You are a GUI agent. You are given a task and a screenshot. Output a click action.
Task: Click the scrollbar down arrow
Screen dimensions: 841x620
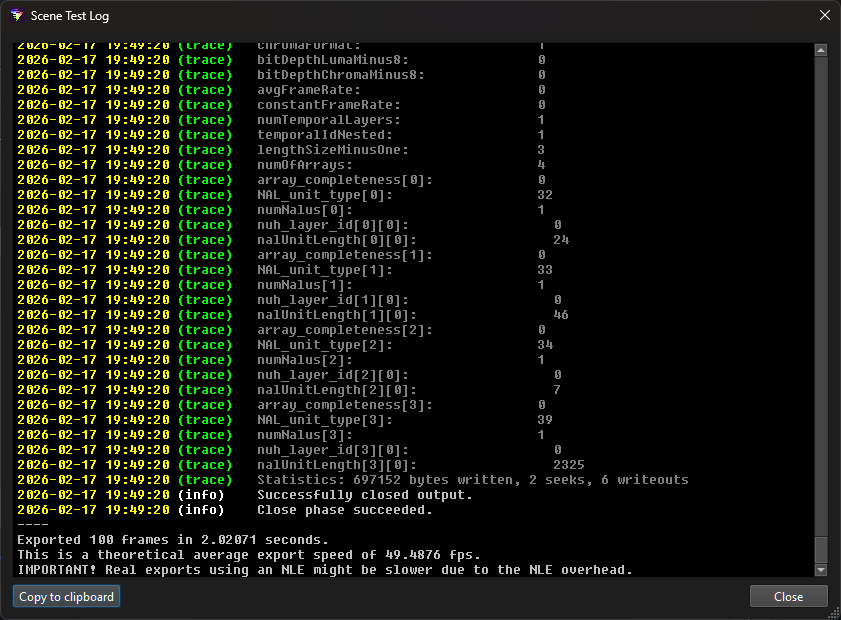point(821,570)
